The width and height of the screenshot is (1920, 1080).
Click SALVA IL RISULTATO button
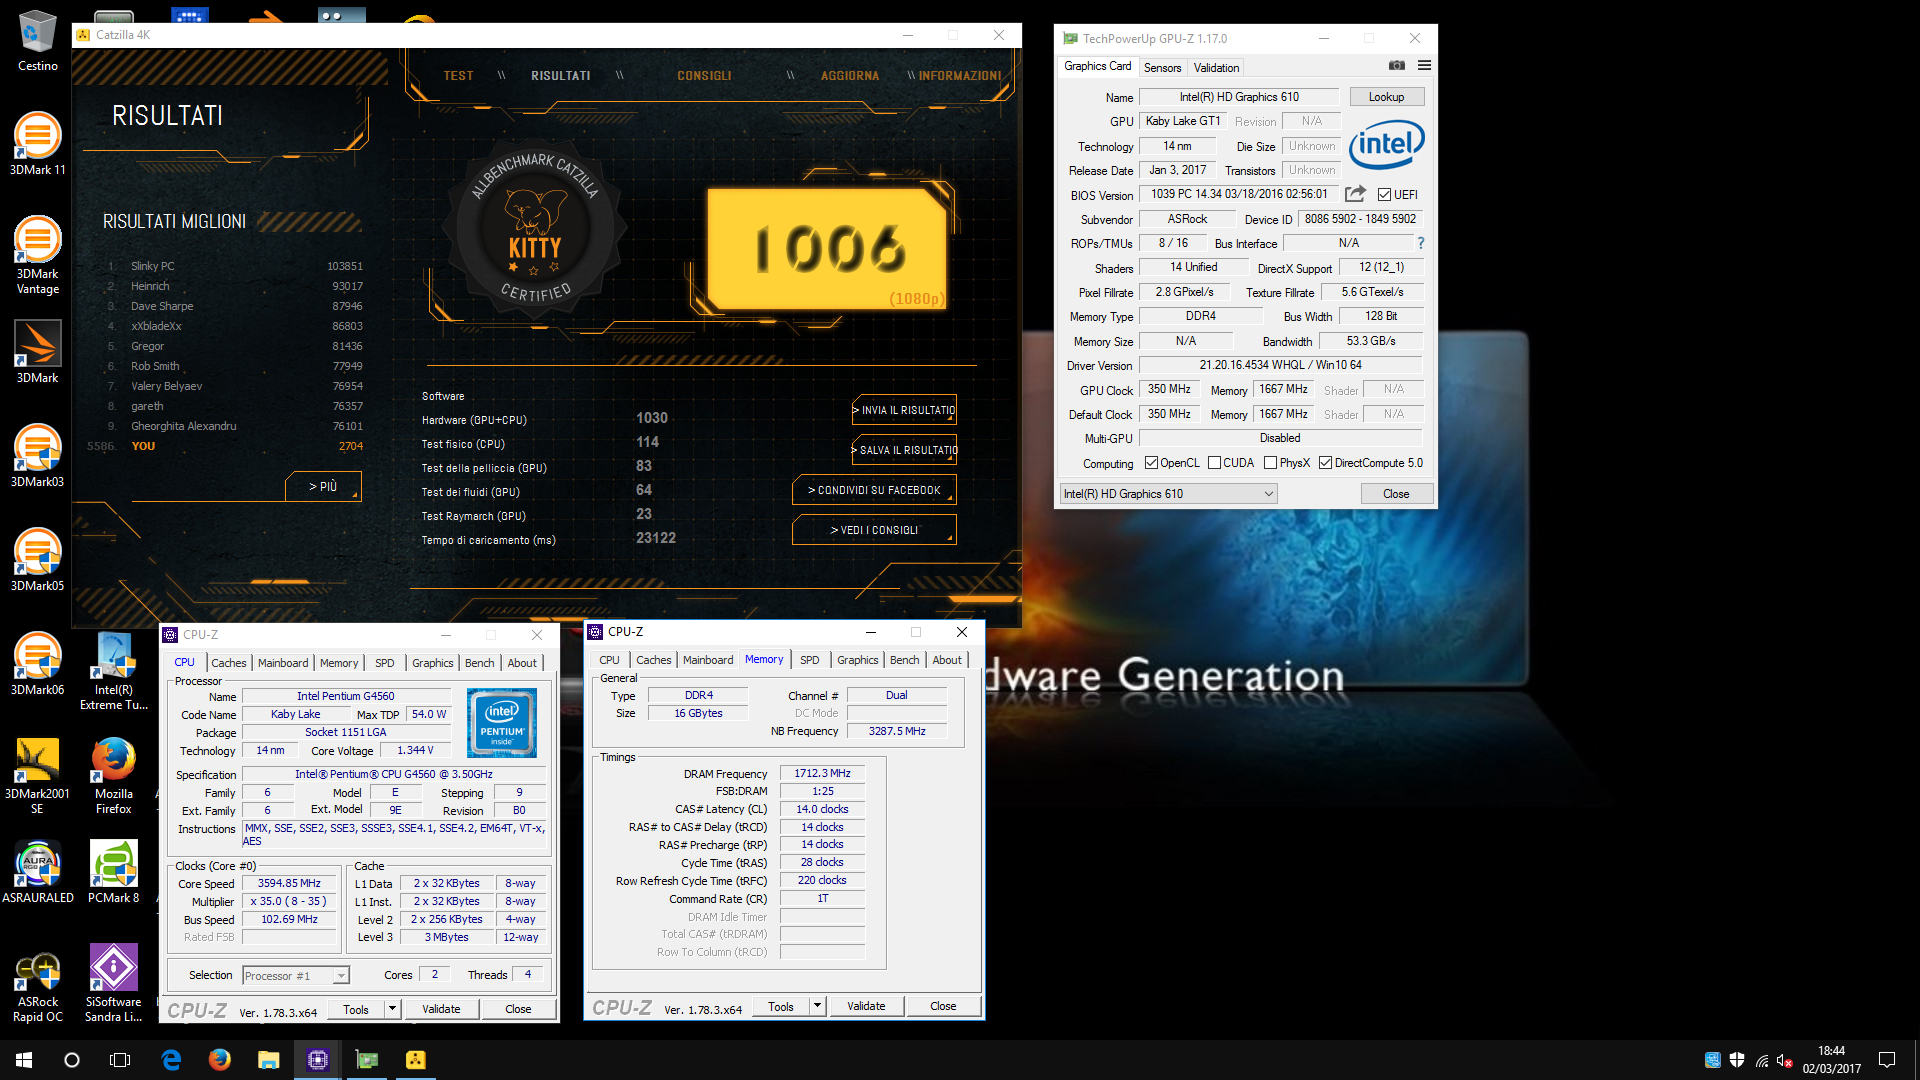pos(904,450)
